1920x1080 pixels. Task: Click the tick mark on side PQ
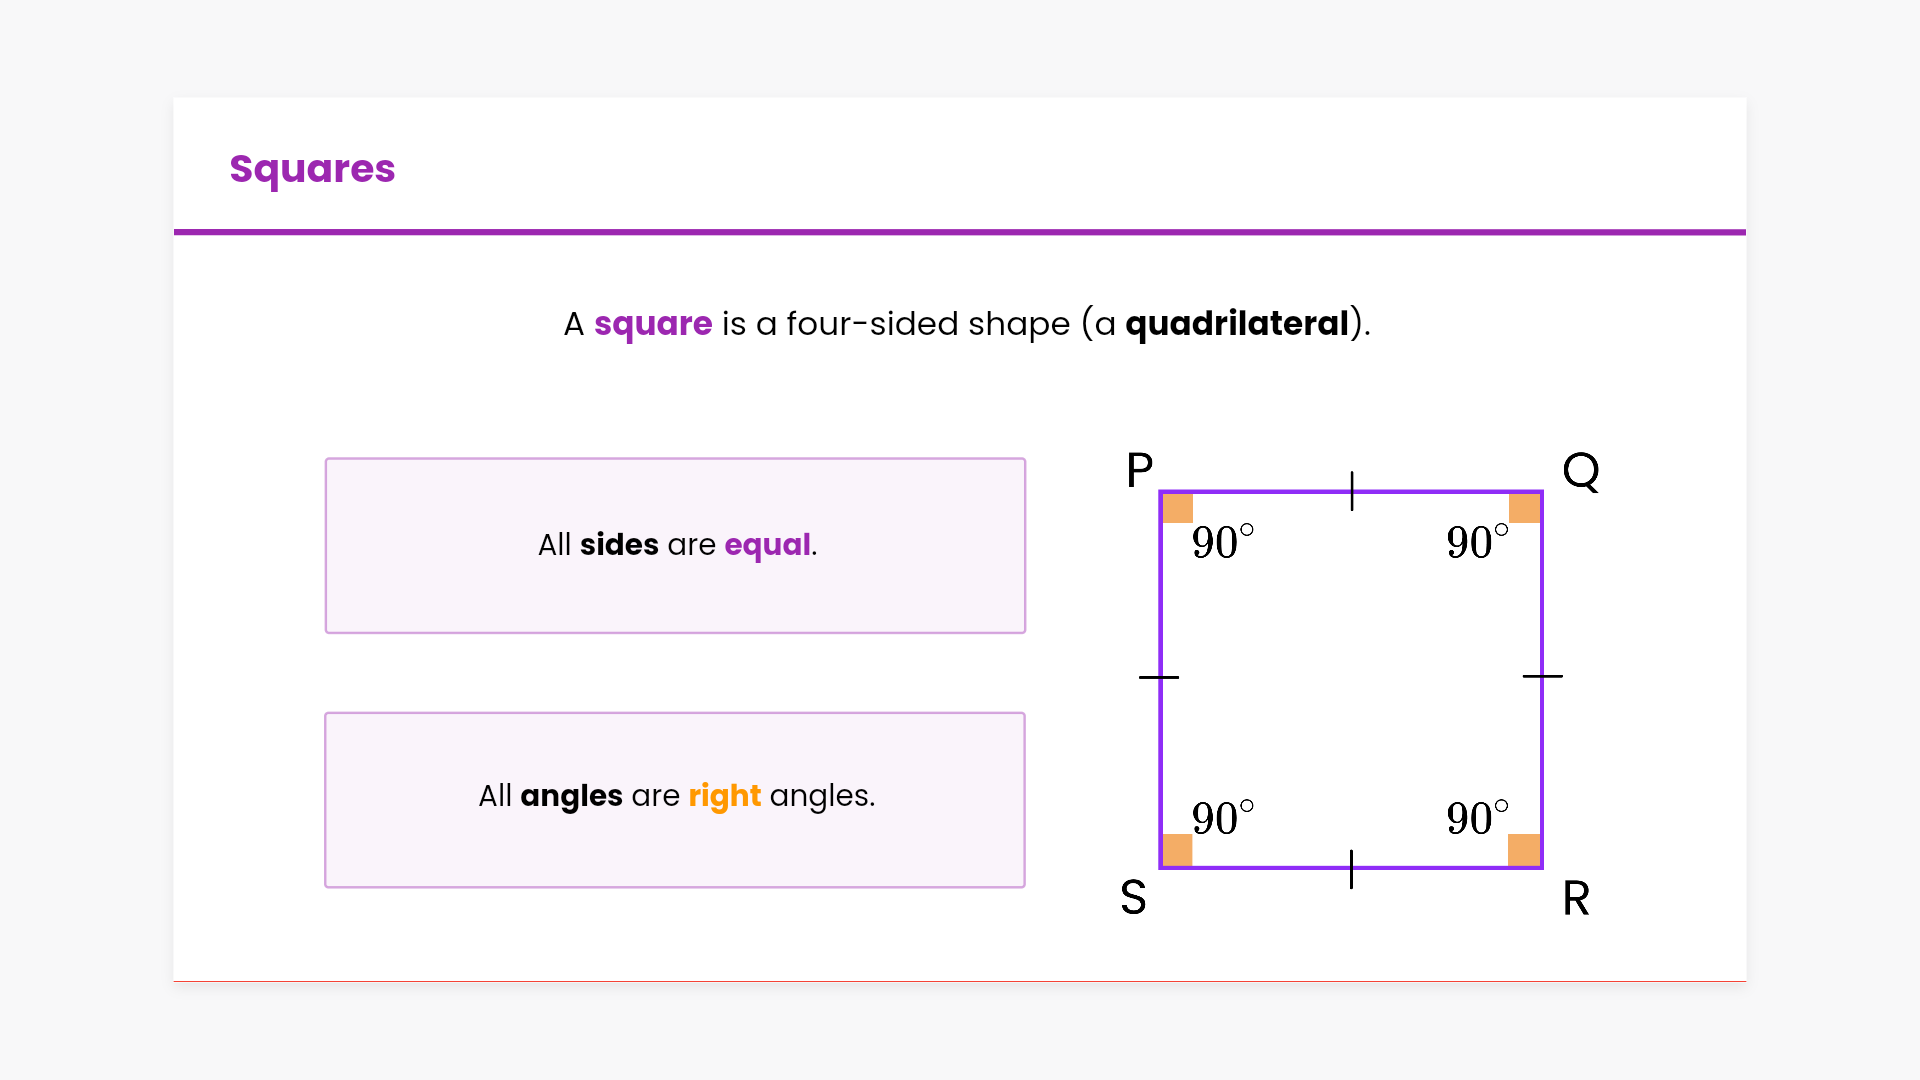tap(1352, 491)
